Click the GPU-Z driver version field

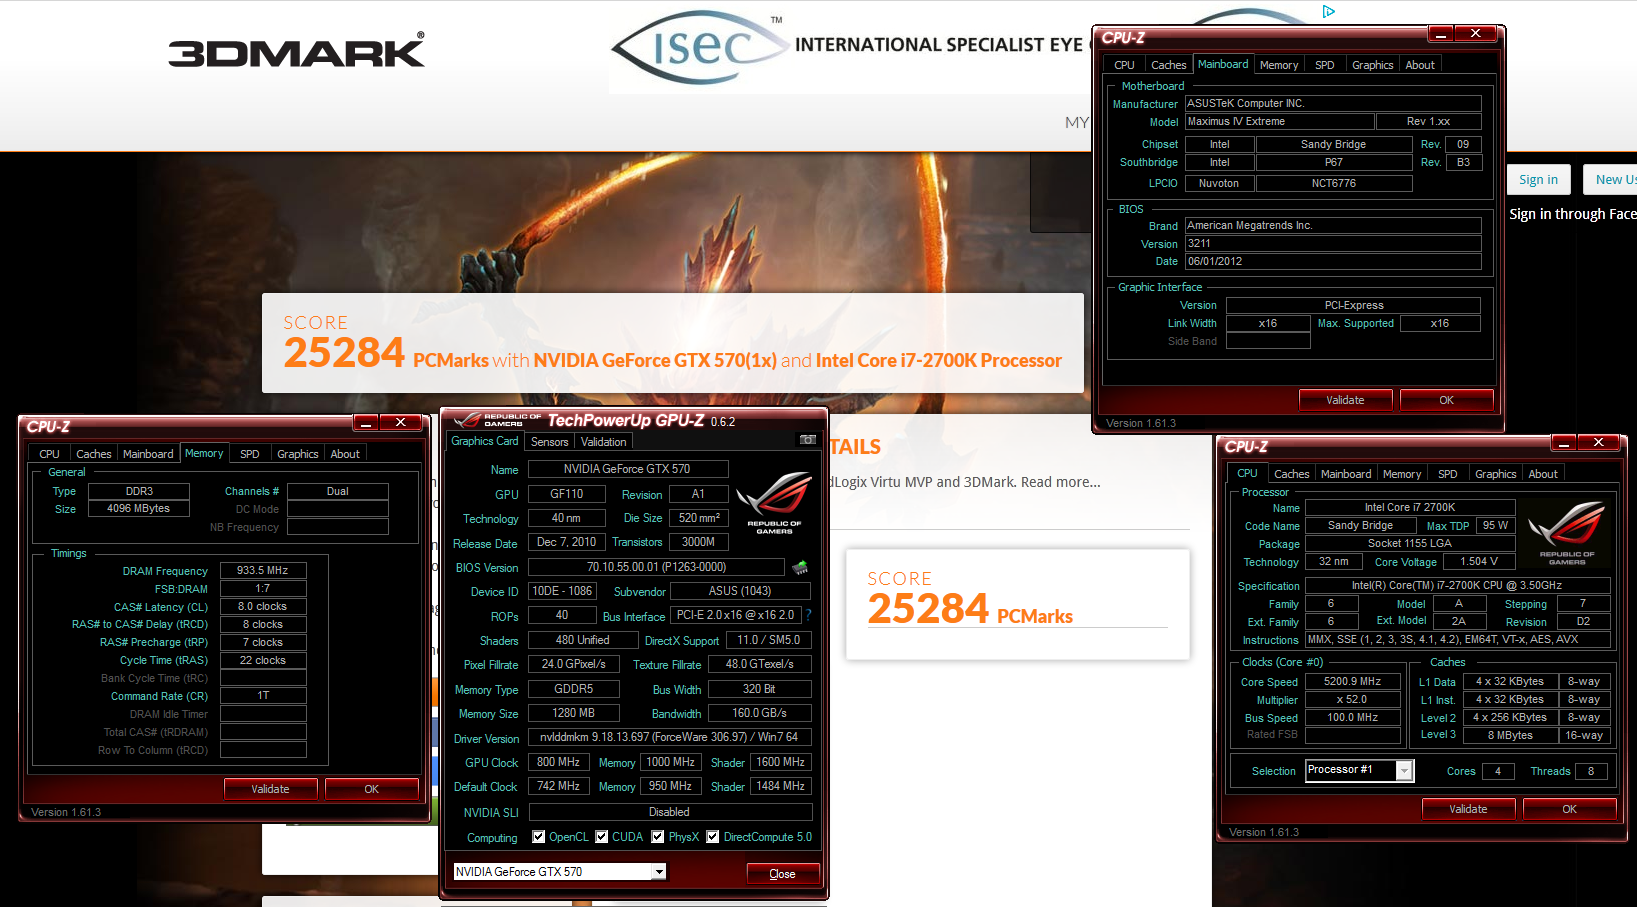point(669,737)
